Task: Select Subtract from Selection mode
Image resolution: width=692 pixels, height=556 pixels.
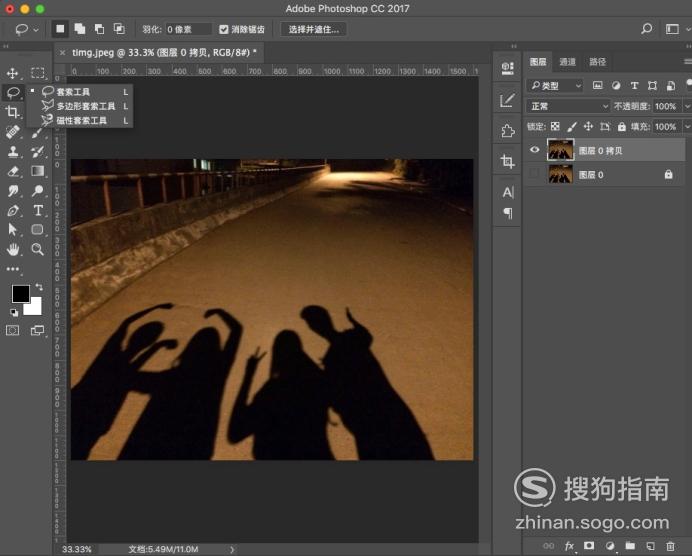Action: pyautogui.click(x=100, y=29)
